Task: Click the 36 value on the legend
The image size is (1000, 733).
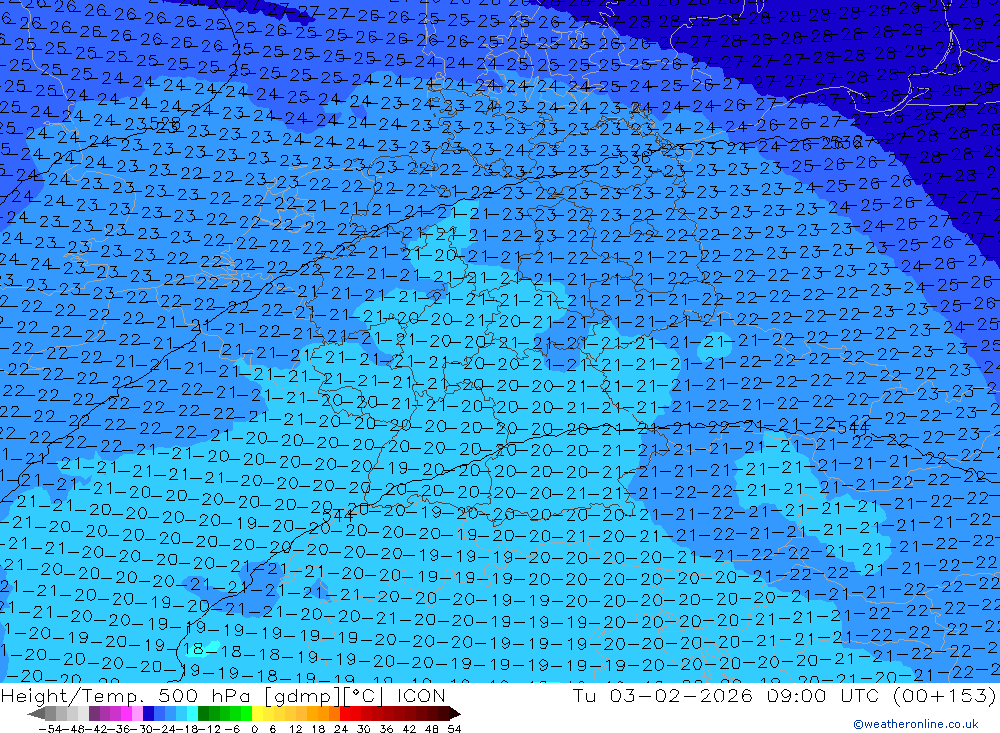Action: click(386, 729)
